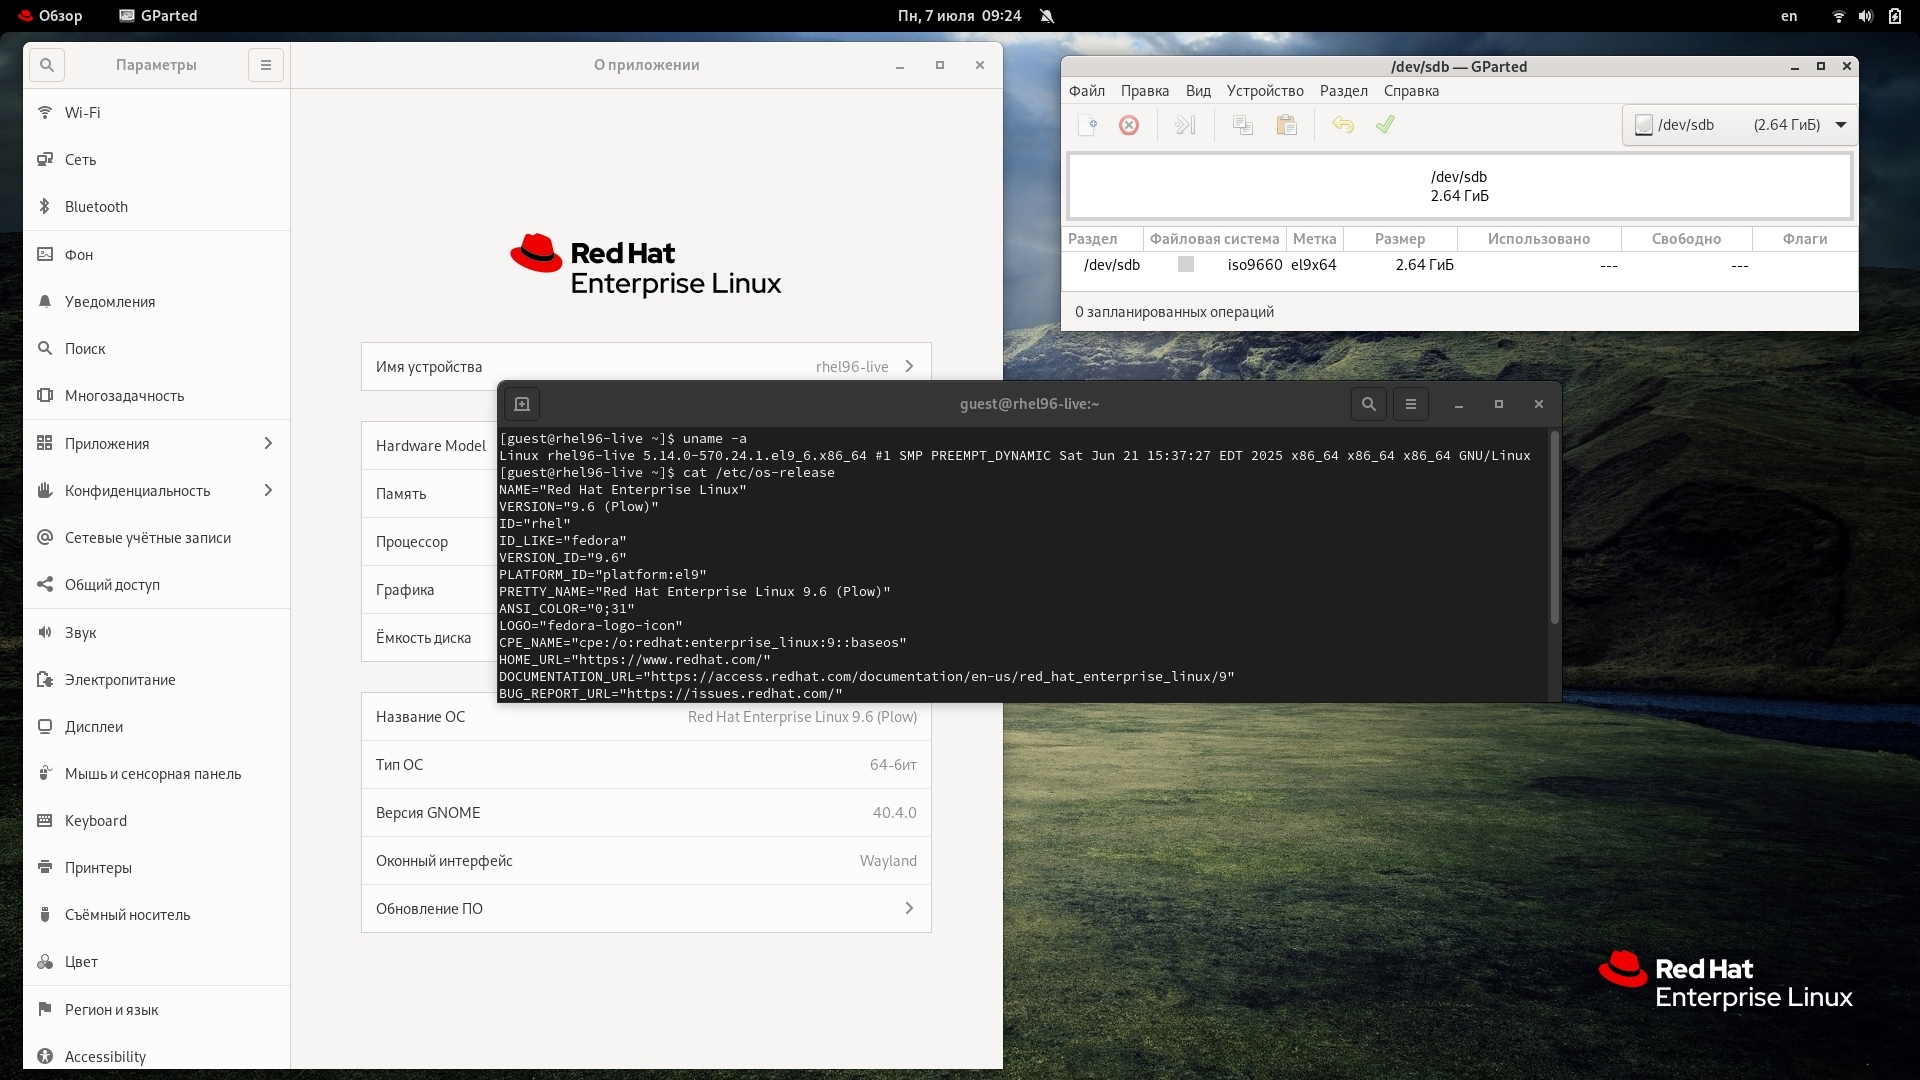The image size is (1920, 1080).
Task: Open system volume icon in top bar
Action: point(1866,16)
